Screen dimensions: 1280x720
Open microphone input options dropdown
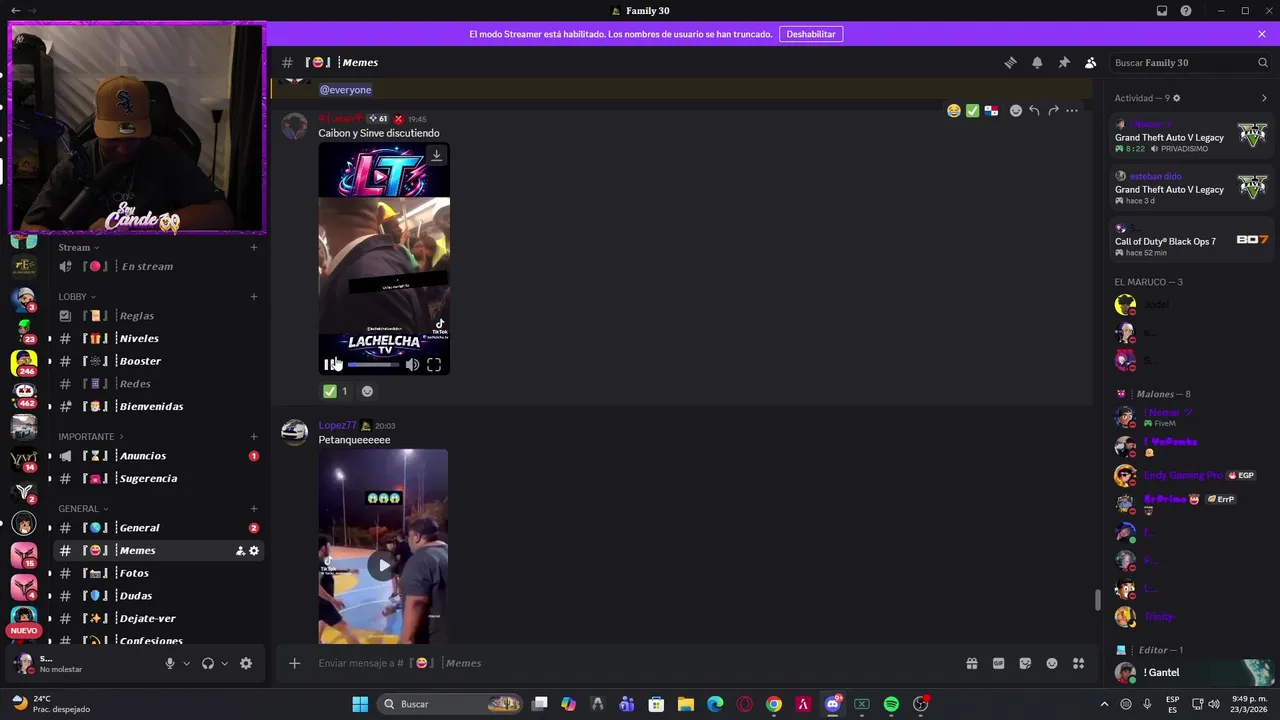point(186,663)
